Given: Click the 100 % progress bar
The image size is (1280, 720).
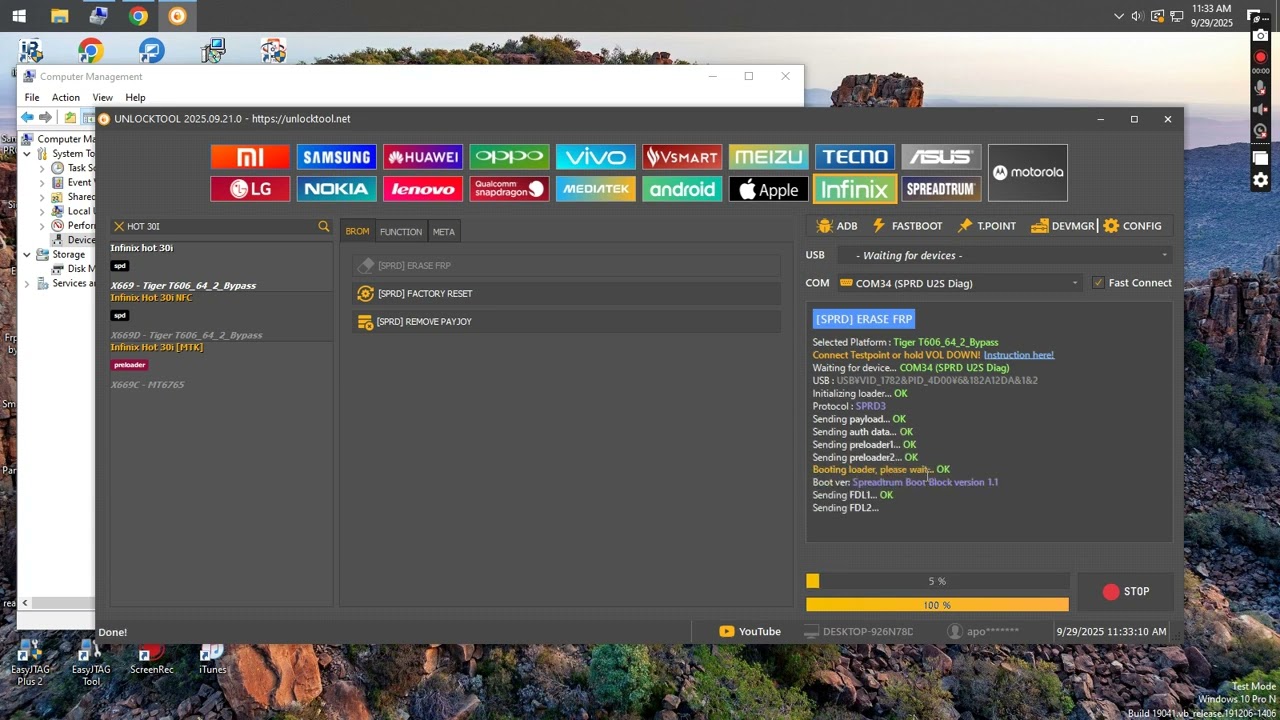Looking at the screenshot, I should (937, 605).
